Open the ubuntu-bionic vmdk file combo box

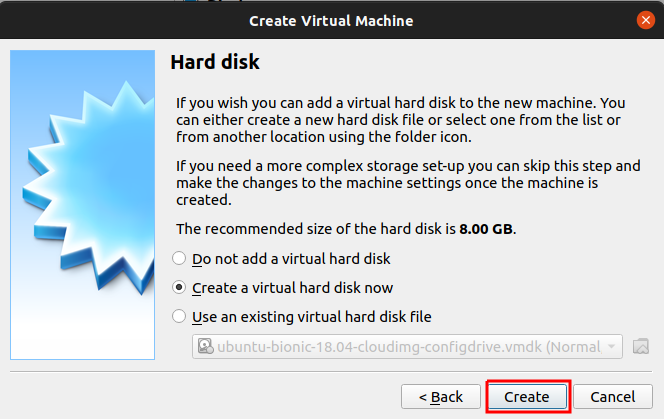click(x=400, y=347)
